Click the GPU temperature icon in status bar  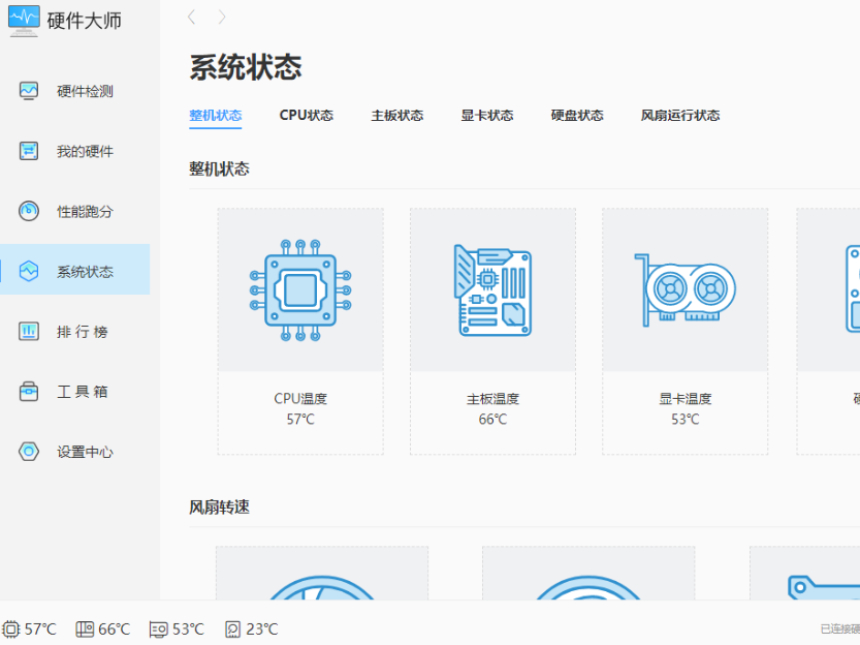point(159,629)
